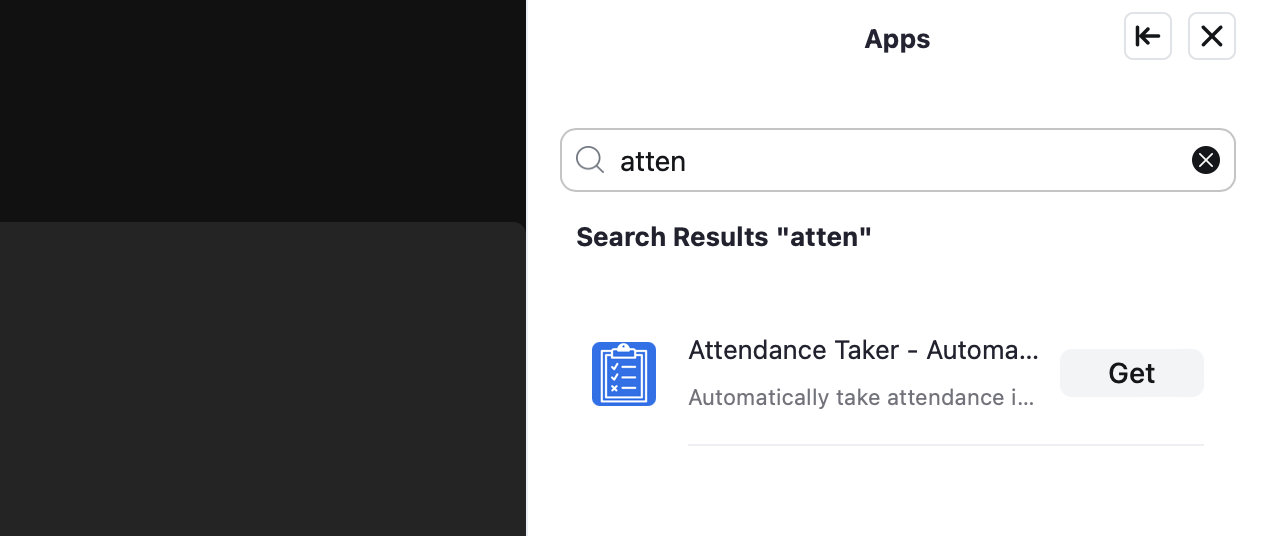Screen dimensions: 1262x536
Task: Click the divider line under Attendance Taker
Action: click(x=945, y=445)
